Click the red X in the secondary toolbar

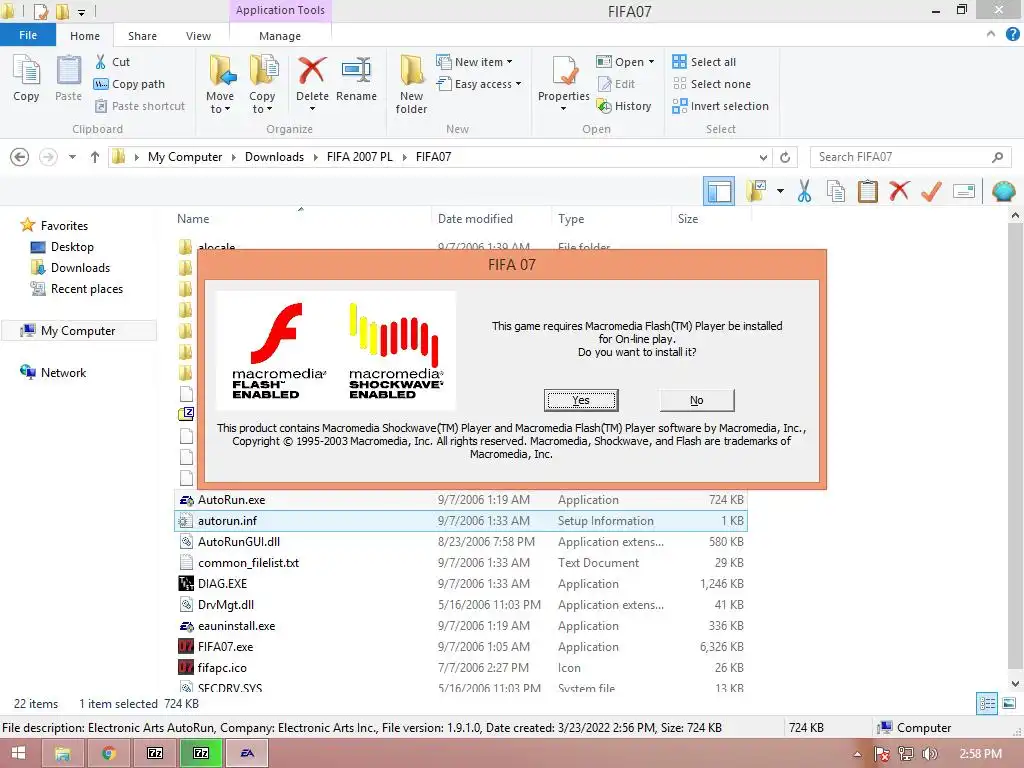[x=899, y=191]
